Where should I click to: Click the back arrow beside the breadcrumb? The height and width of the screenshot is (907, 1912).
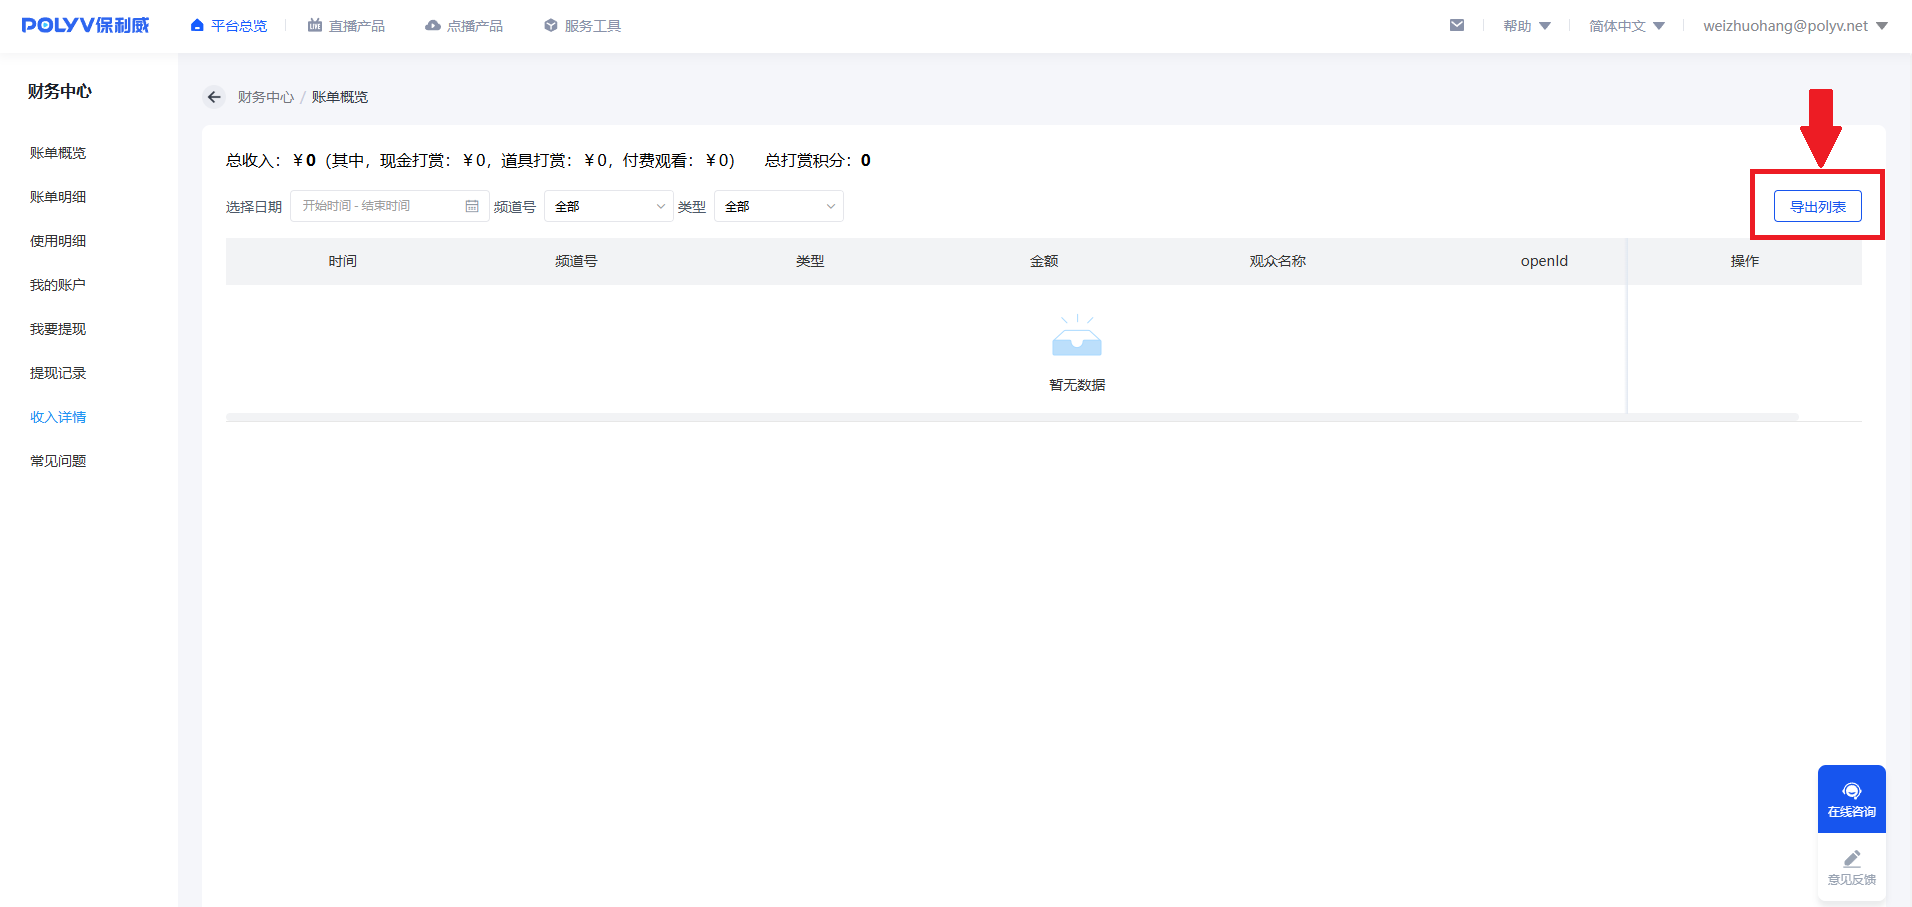pos(214,97)
